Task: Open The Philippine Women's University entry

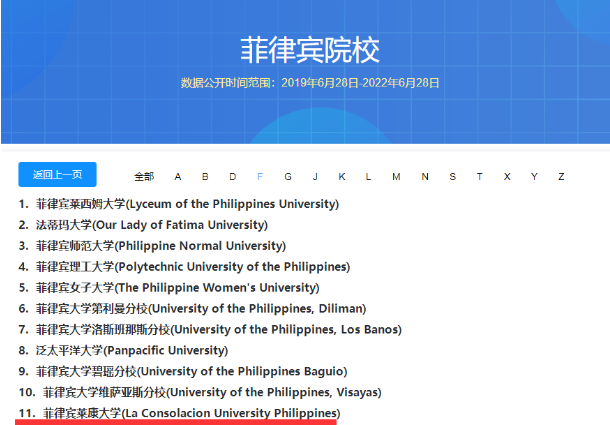Action: point(177,288)
